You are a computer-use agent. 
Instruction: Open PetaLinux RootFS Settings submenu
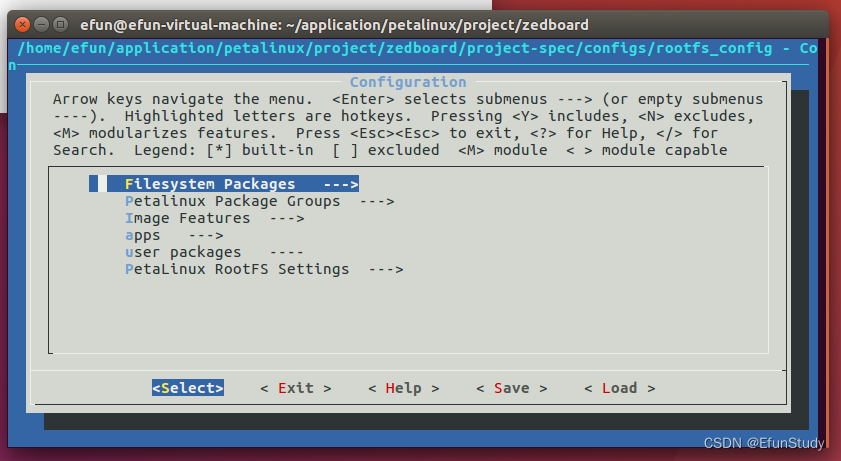pyautogui.click(x=264, y=269)
